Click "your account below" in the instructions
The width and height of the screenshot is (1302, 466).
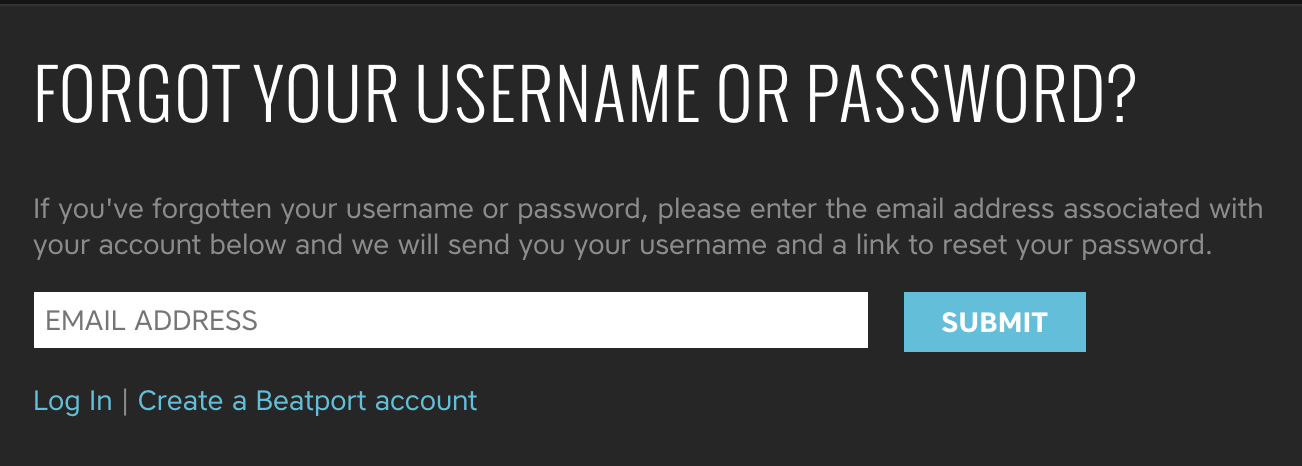[x=160, y=245]
